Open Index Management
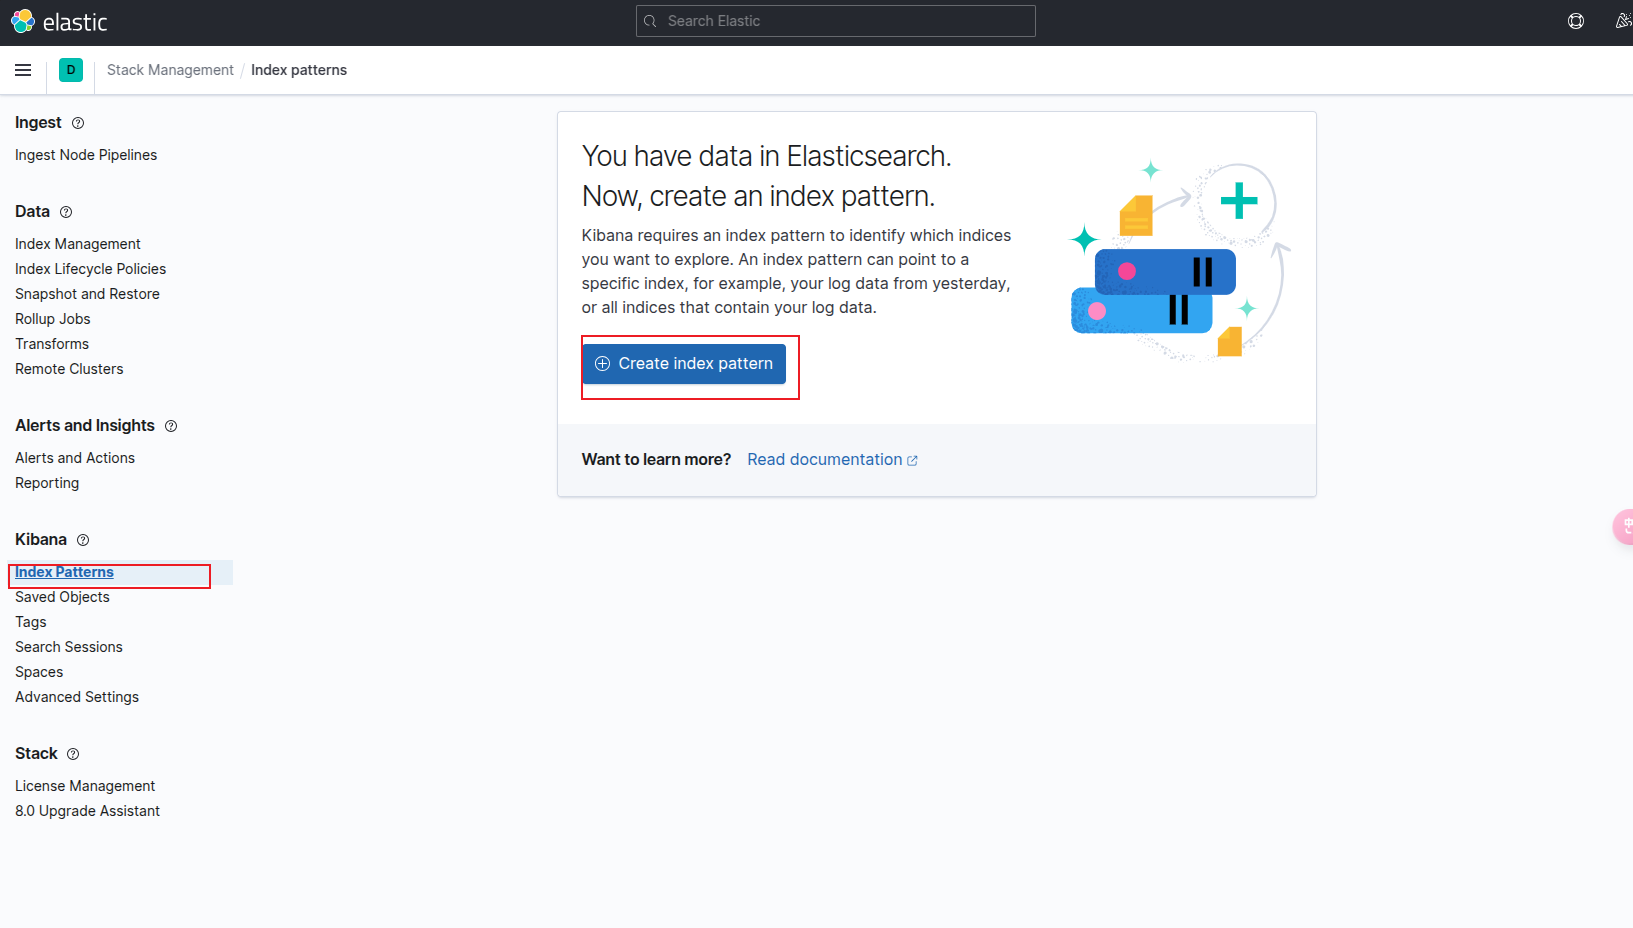Image resolution: width=1633 pixels, height=928 pixels. point(78,244)
